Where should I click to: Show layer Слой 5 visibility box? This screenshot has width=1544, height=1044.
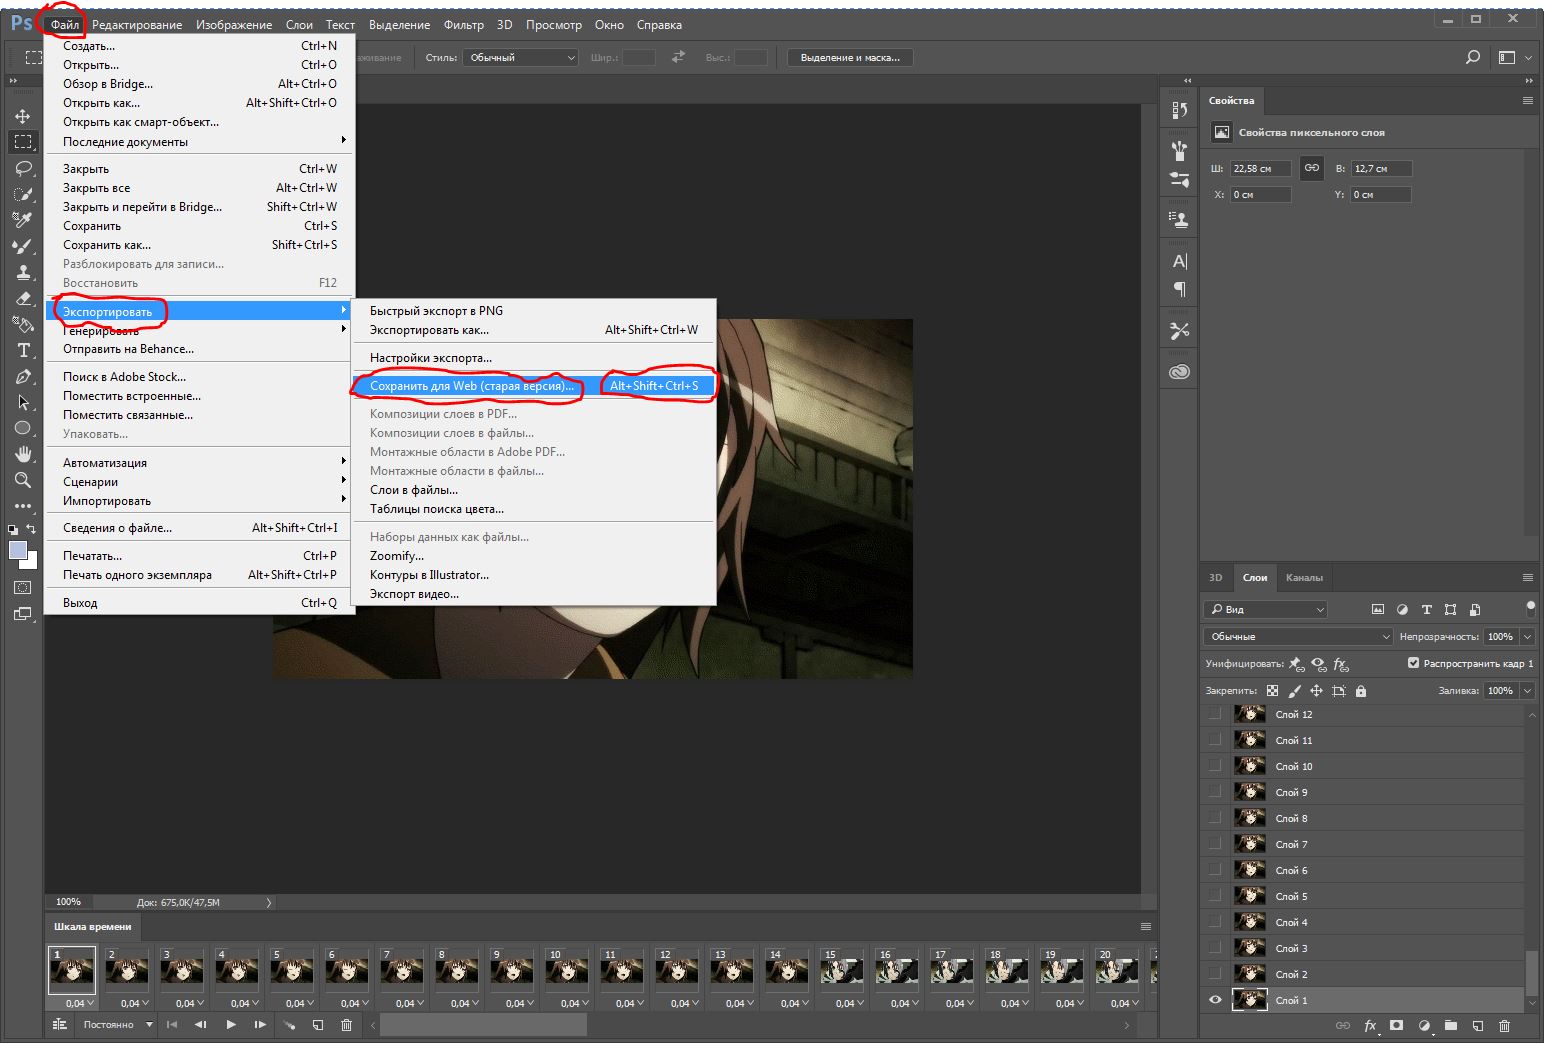[x=1215, y=896]
